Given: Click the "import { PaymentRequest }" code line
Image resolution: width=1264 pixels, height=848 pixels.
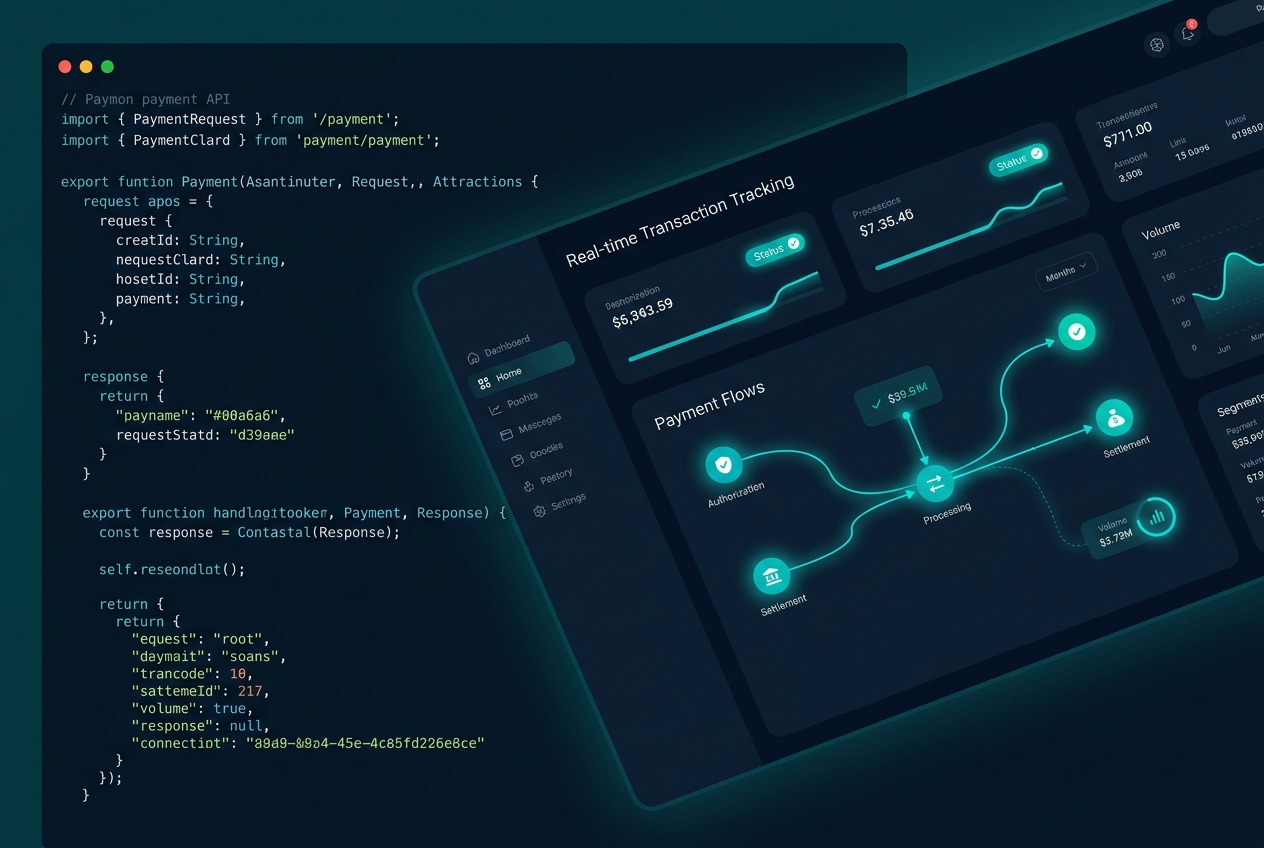Looking at the screenshot, I should (x=230, y=119).
